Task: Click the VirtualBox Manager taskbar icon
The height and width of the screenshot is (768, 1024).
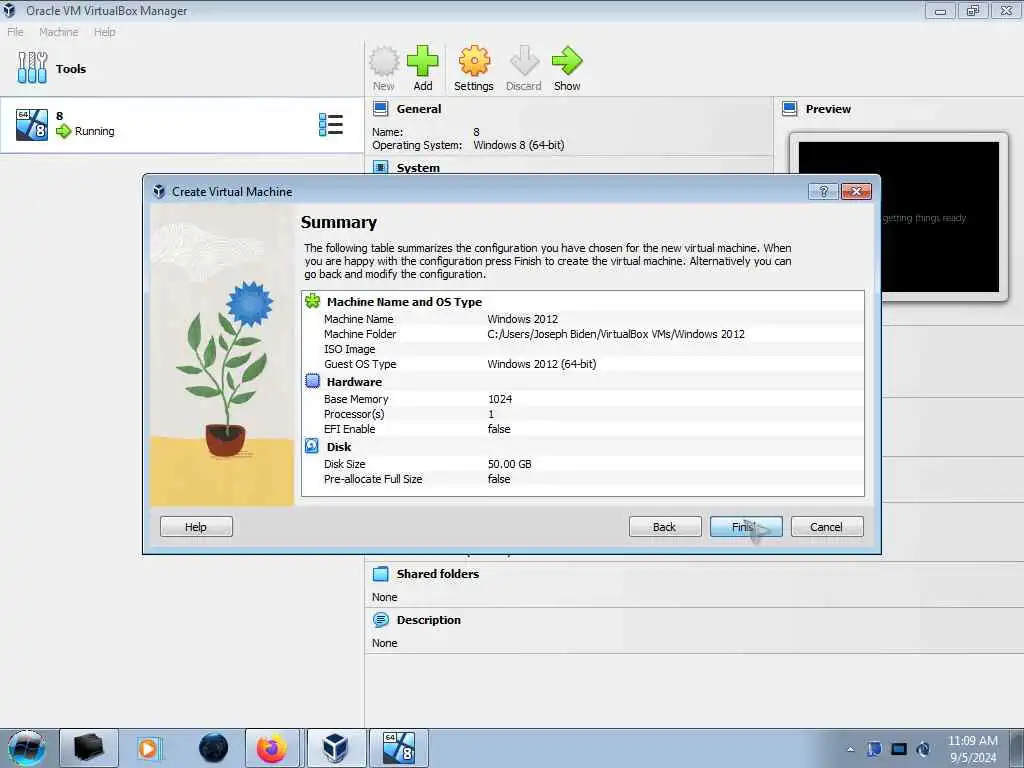Action: (x=336, y=748)
